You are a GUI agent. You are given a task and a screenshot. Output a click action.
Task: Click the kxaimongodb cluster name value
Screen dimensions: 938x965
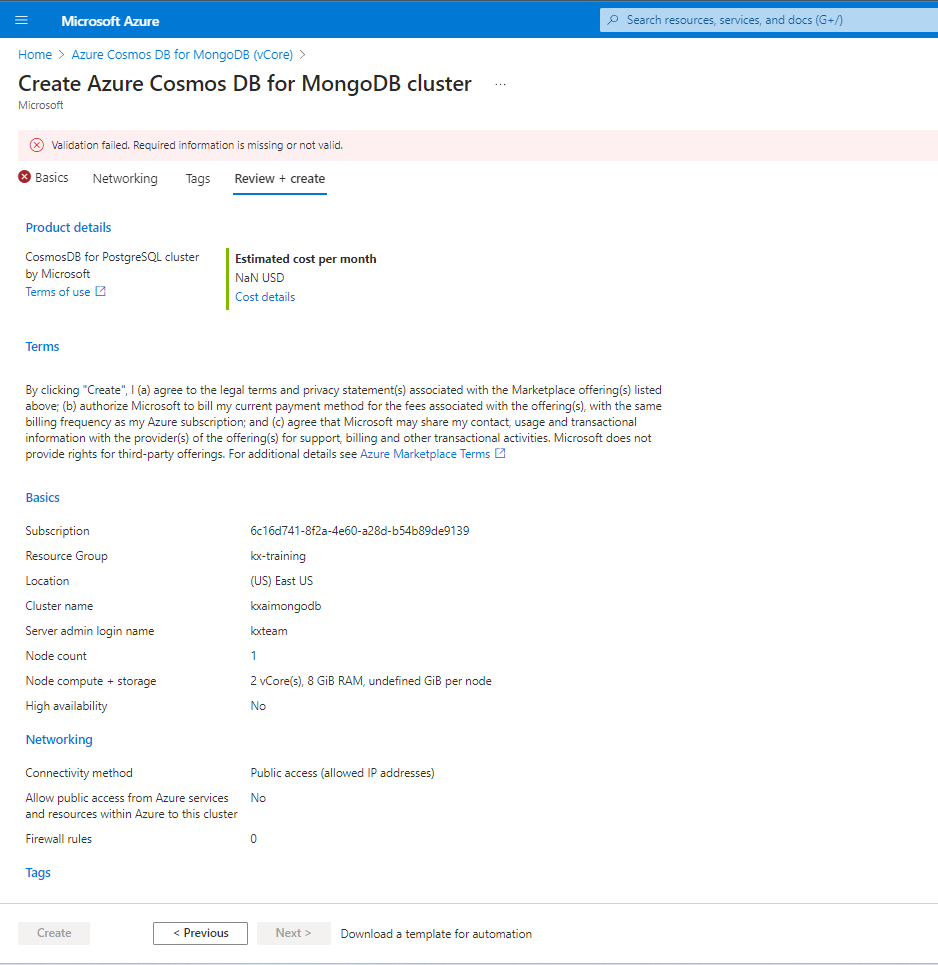coord(286,606)
